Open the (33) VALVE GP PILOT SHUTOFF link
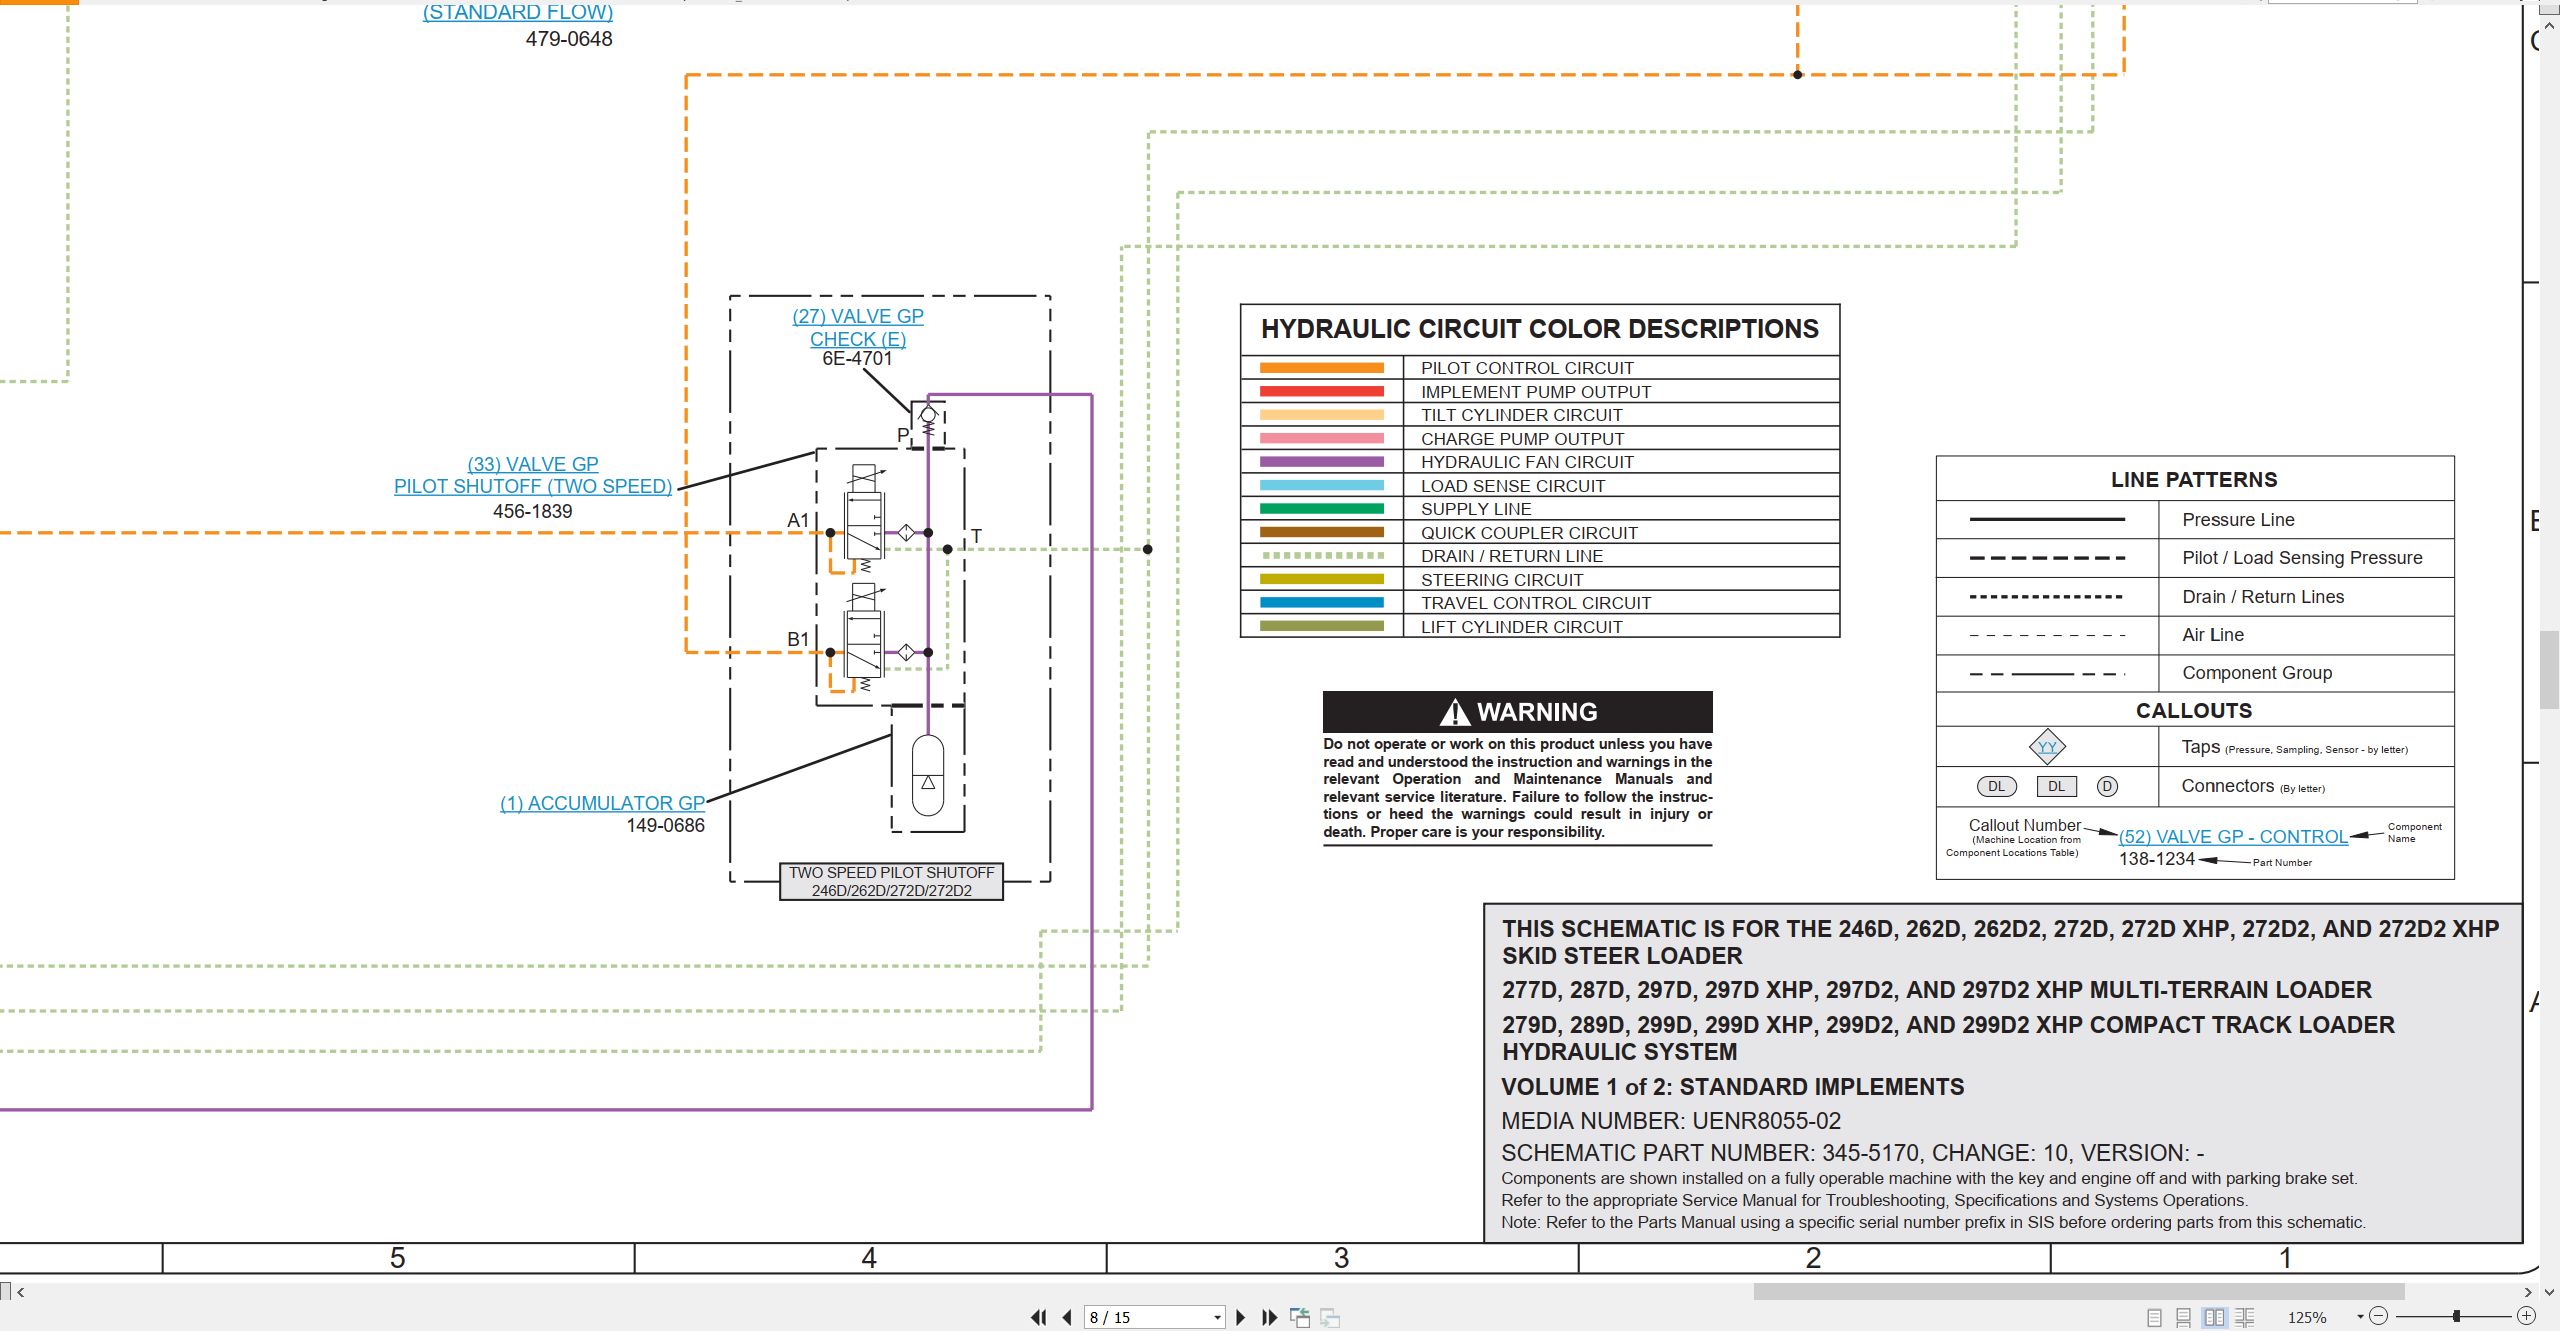 533,475
